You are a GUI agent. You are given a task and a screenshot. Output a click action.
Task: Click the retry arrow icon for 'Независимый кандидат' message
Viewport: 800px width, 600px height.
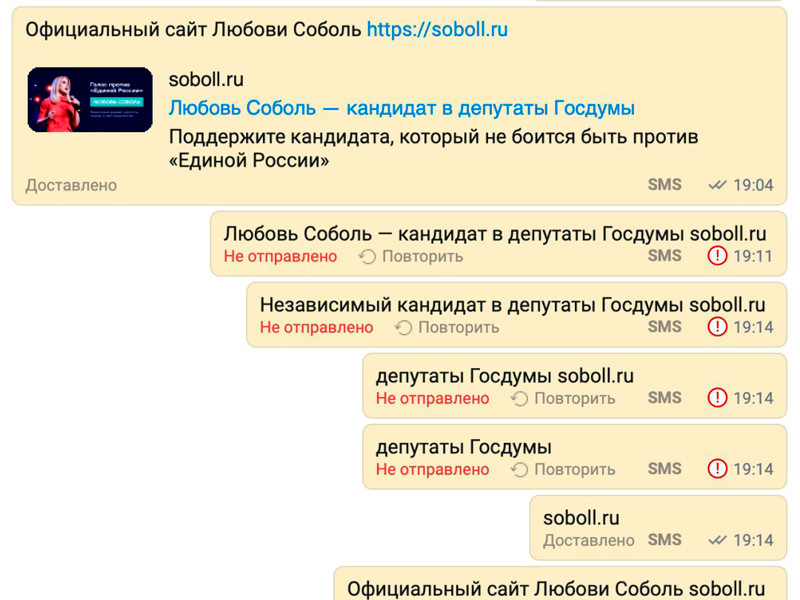pyautogui.click(x=404, y=327)
